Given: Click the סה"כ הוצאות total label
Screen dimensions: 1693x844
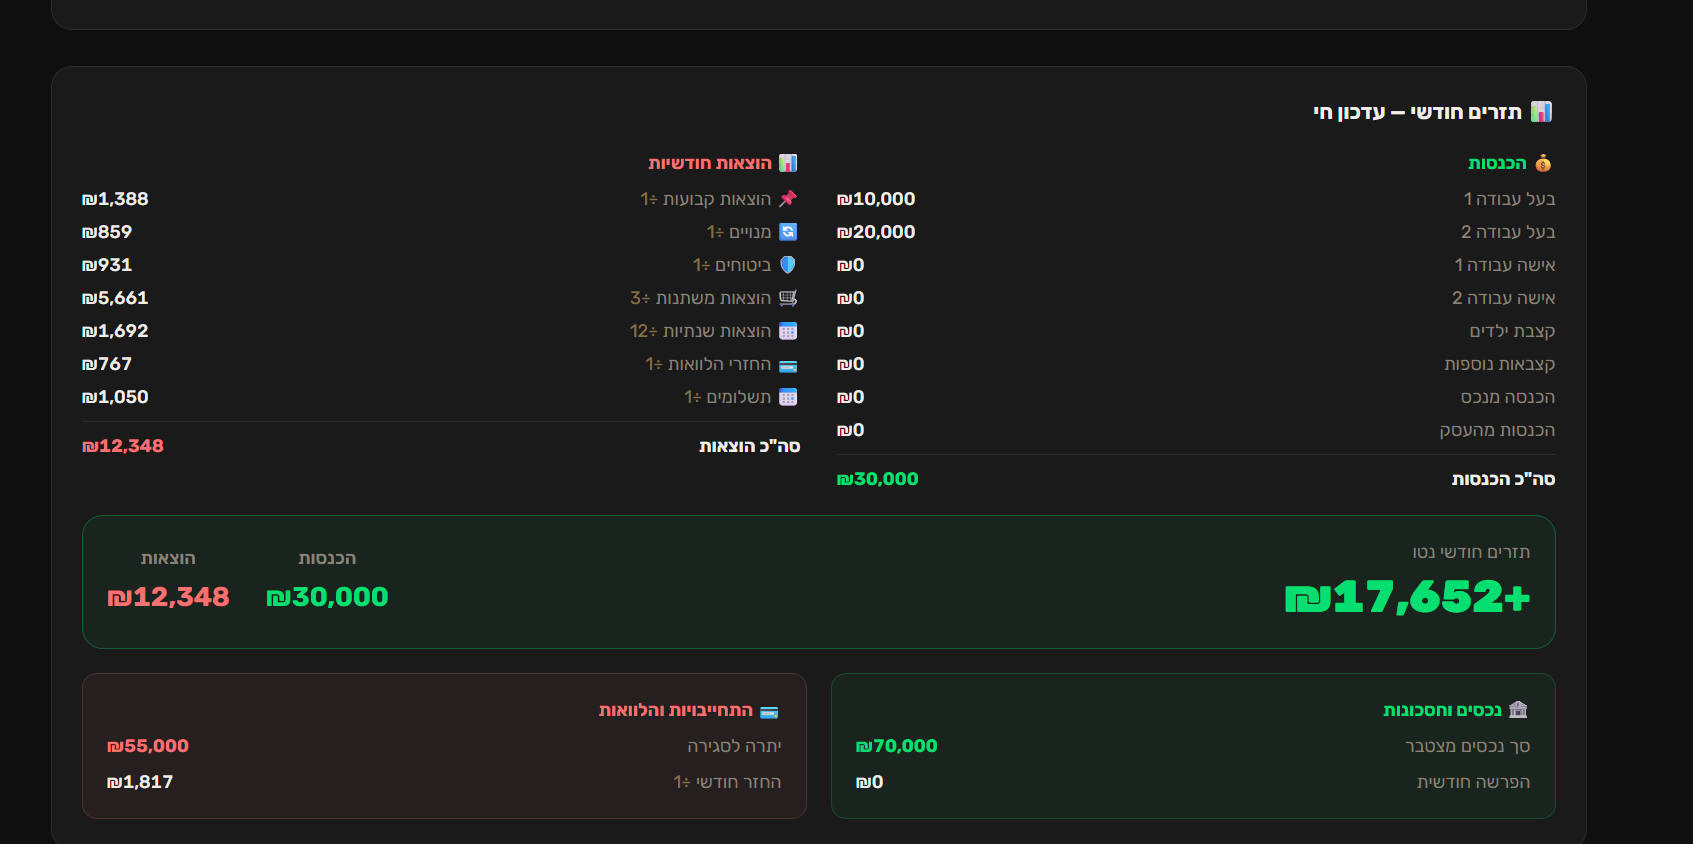Looking at the screenshot, I should pos(750,446).
